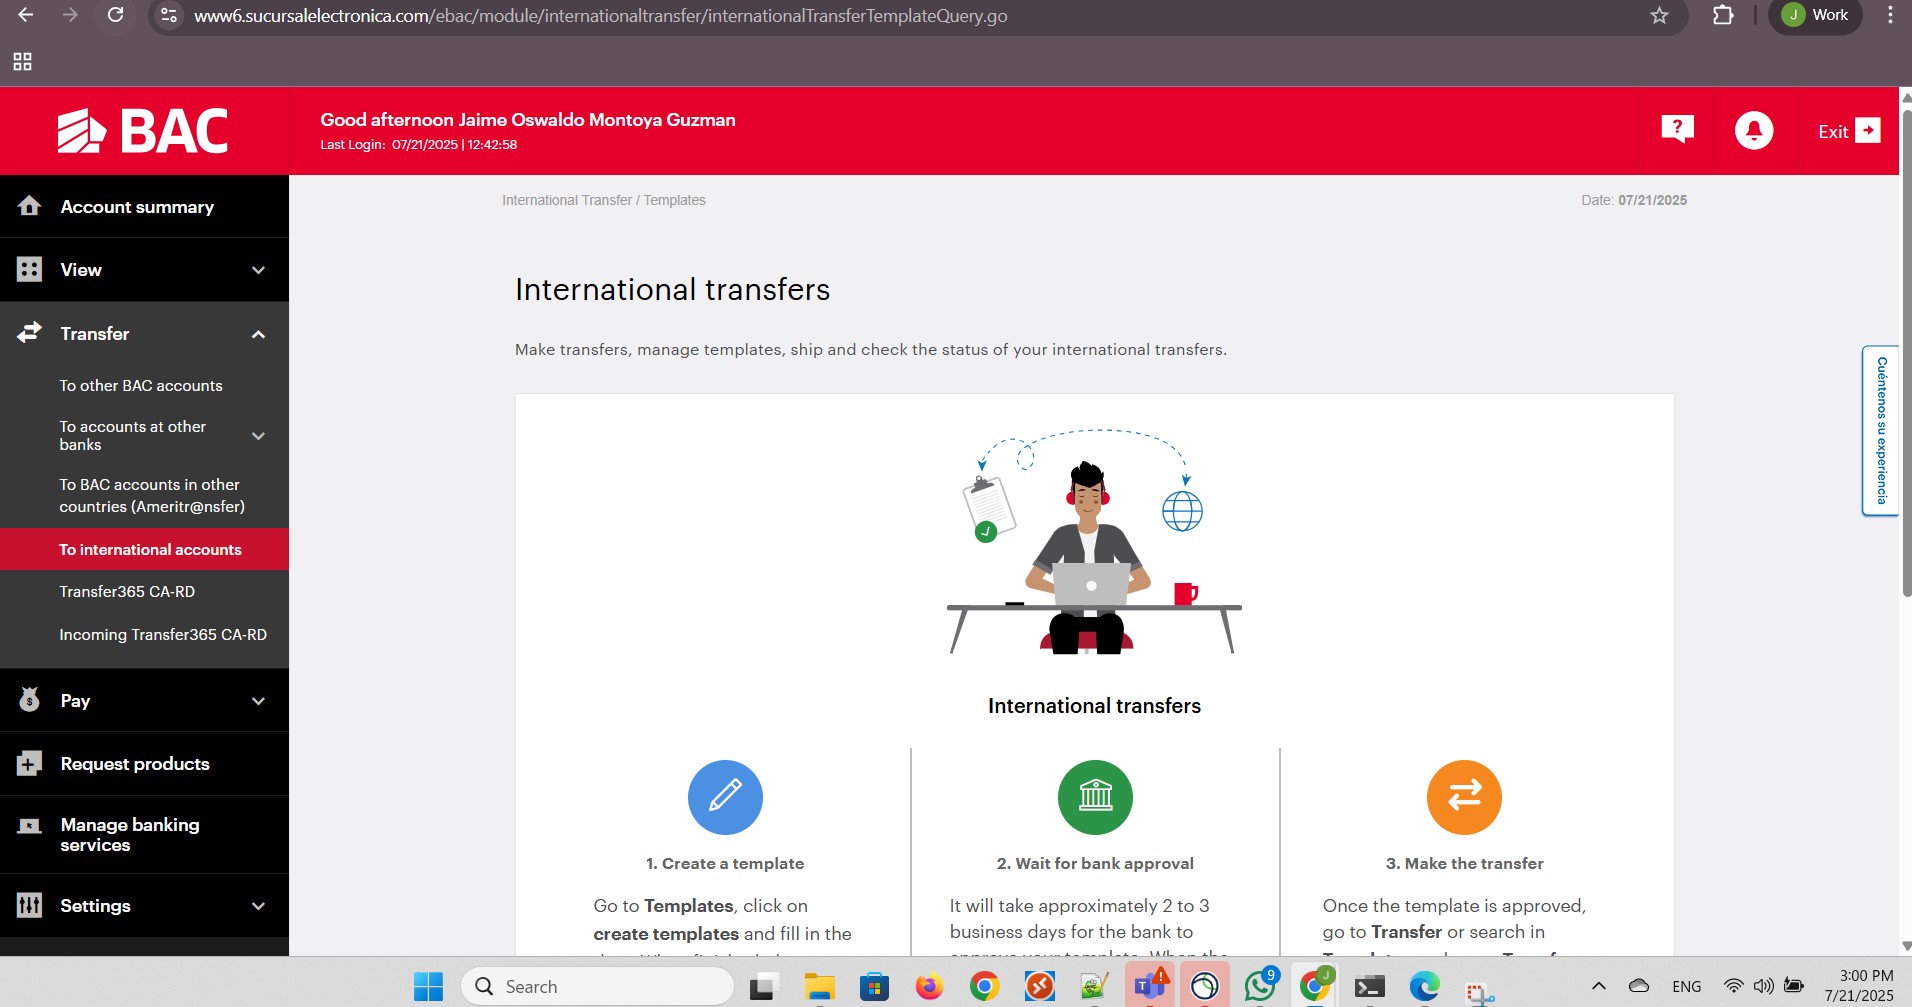Expand the View menu chevron
Viewport: 1912px width, 1007px height.
point(258,270)
